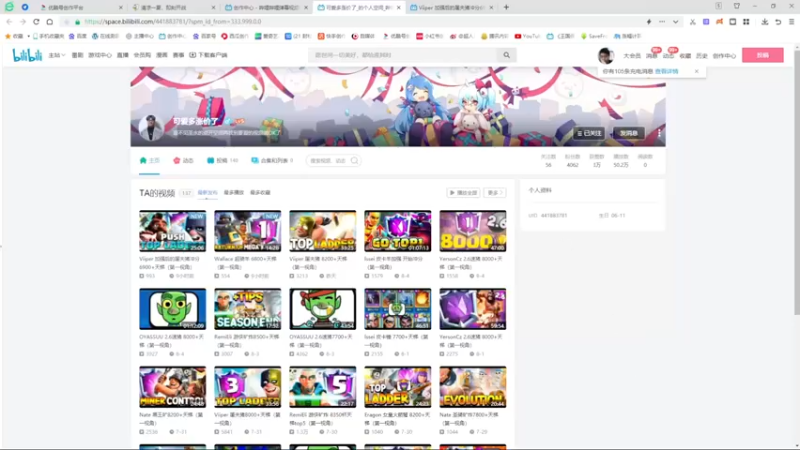800x450 pixels.
Task: Click the 更多 button with chevron
Action: [x=495, y=193]
